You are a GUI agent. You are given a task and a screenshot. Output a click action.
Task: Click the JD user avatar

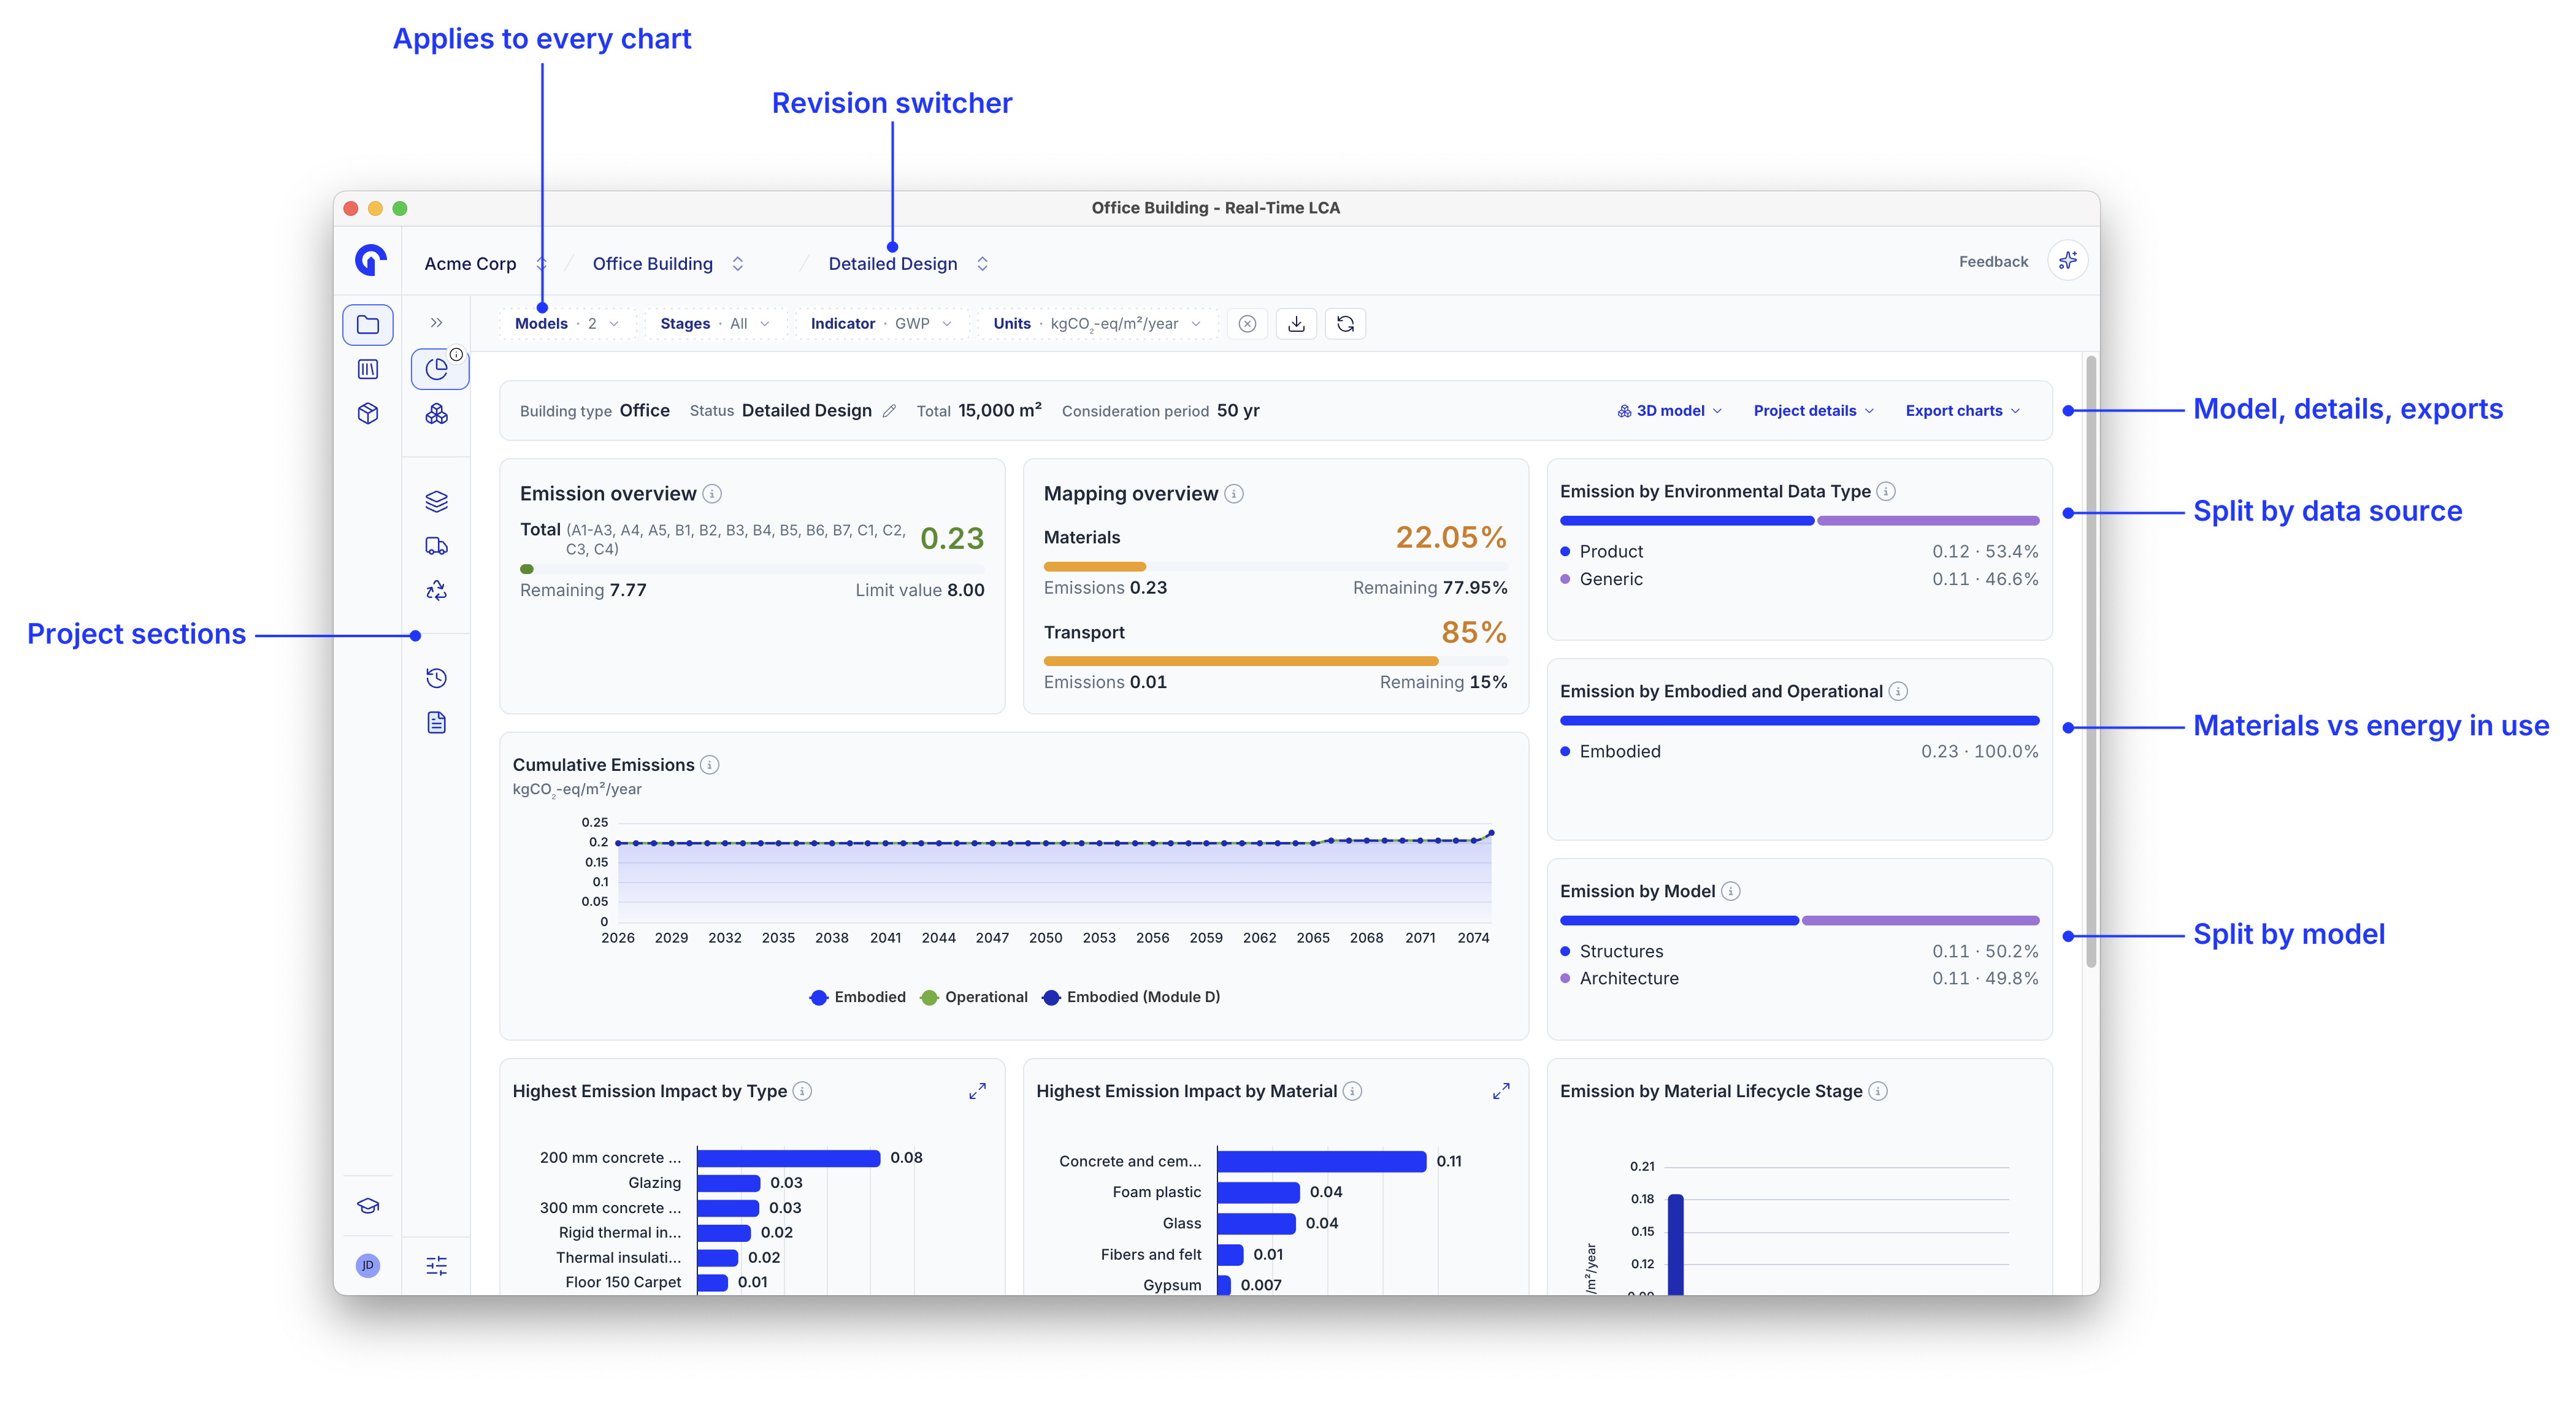point(368,1265)
